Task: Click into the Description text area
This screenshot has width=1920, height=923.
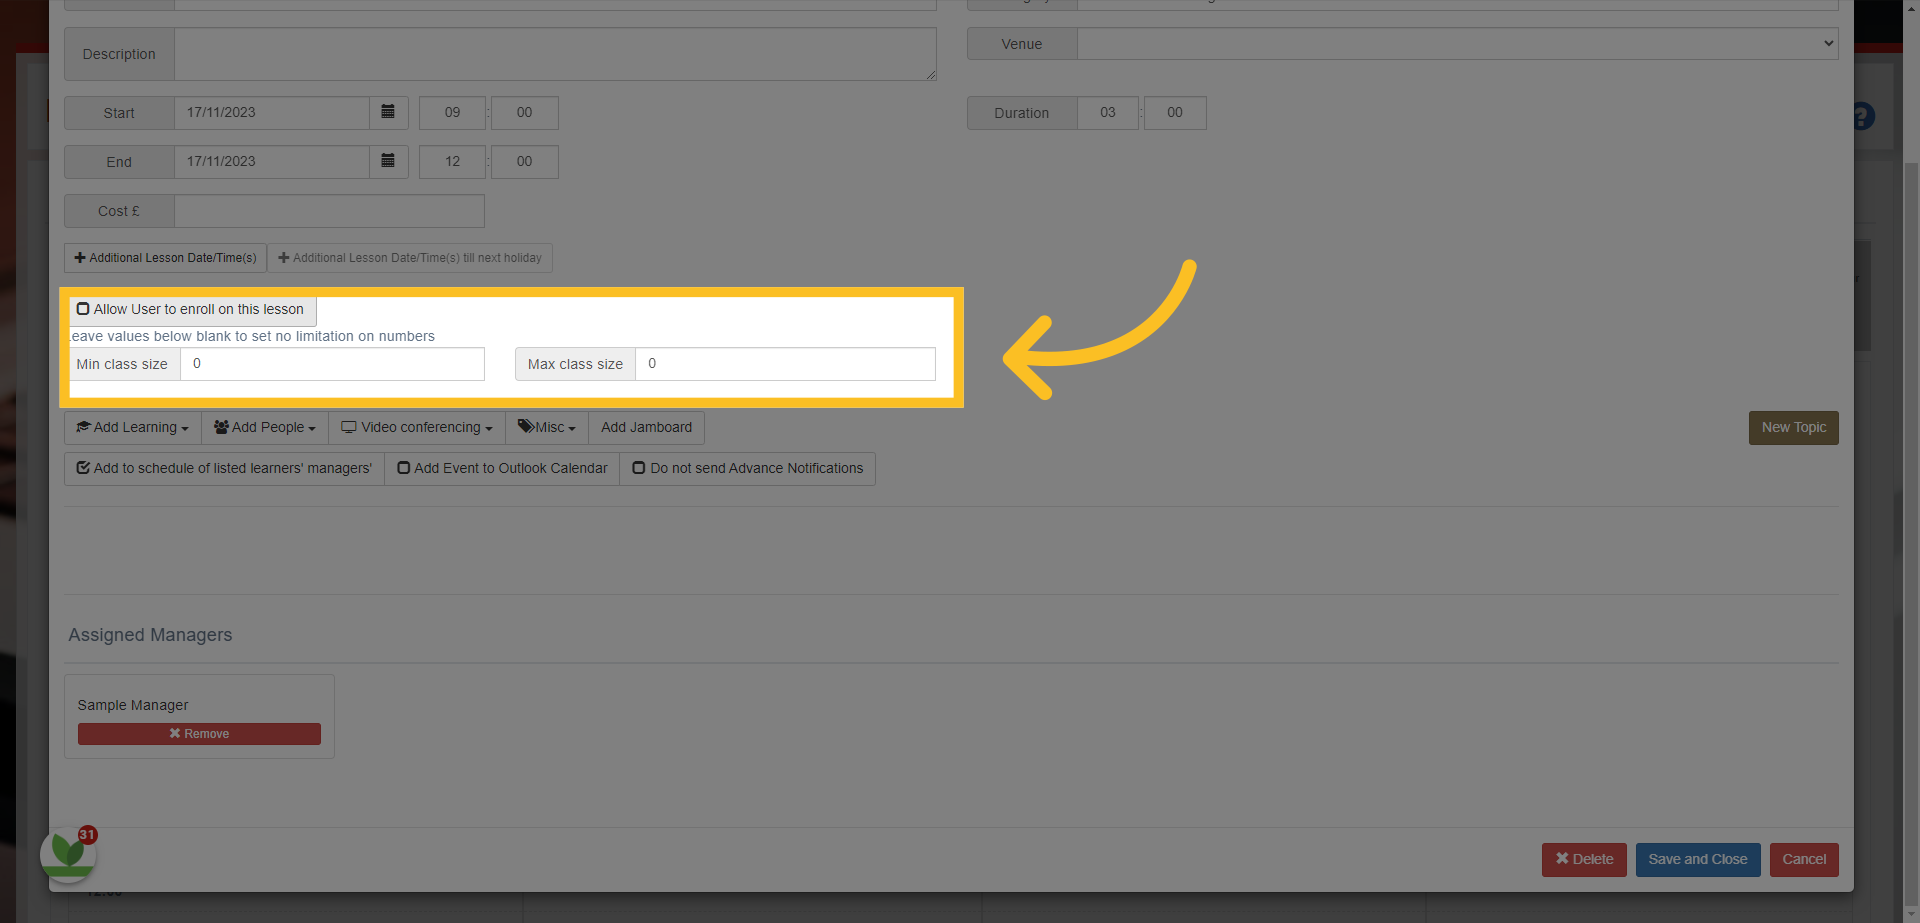Action: pos(555,54)
